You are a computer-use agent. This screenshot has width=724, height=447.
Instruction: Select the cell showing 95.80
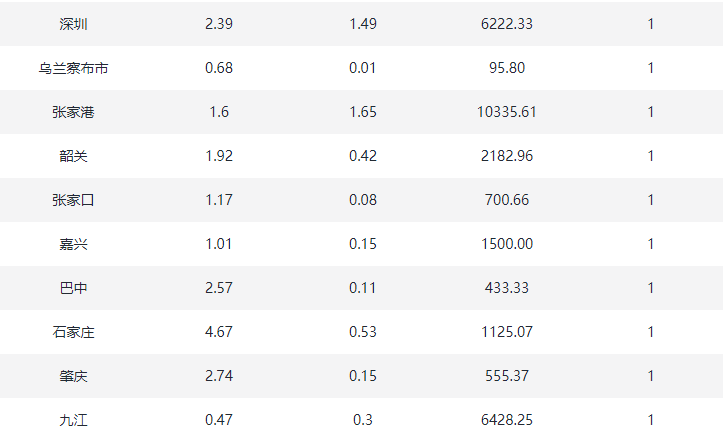pyautogui.click(x=507, y=68)
